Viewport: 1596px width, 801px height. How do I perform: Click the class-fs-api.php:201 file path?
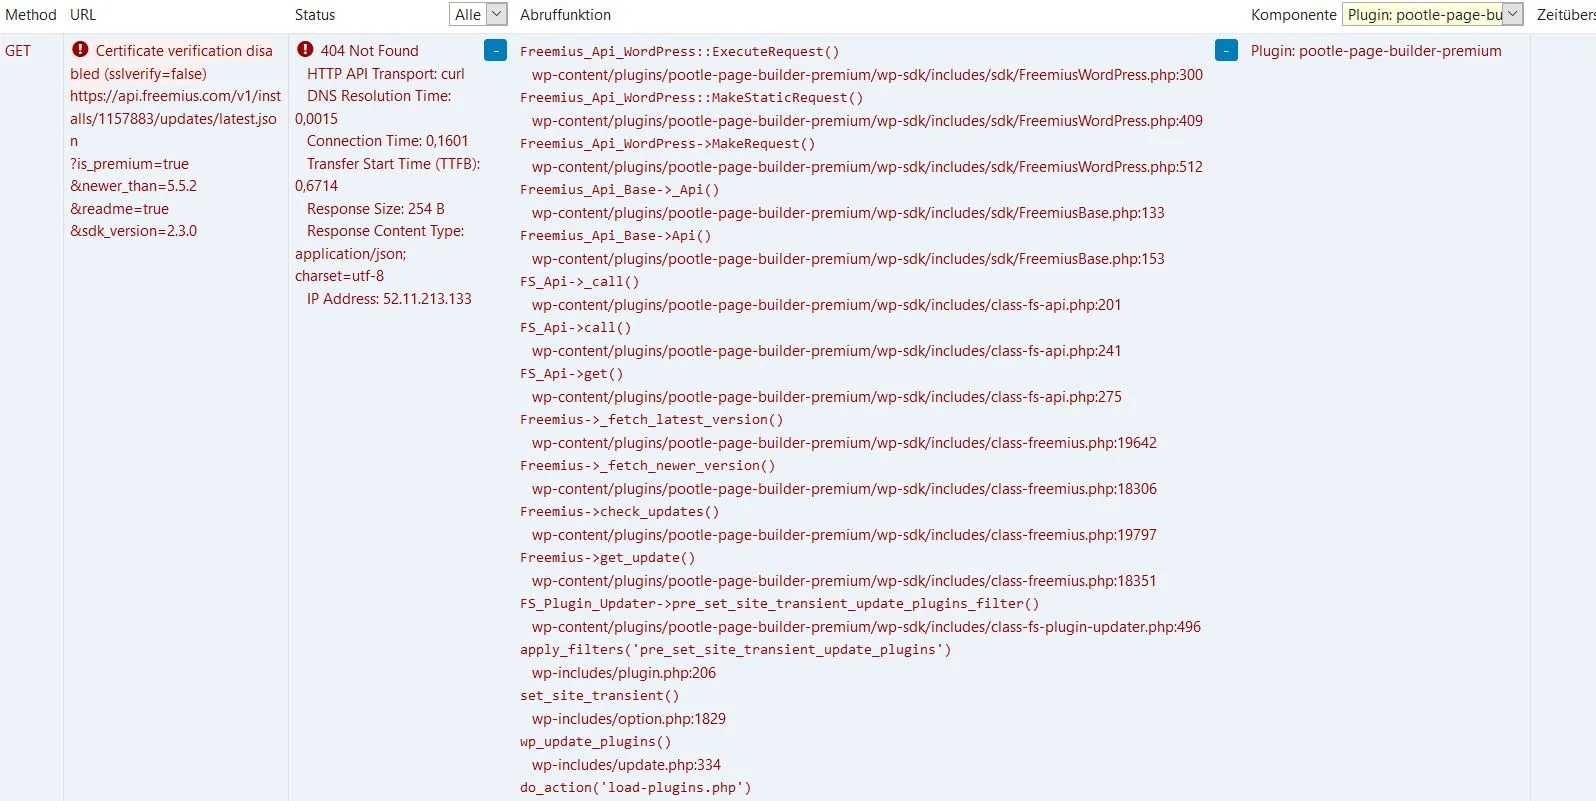(x=826, y=305)
